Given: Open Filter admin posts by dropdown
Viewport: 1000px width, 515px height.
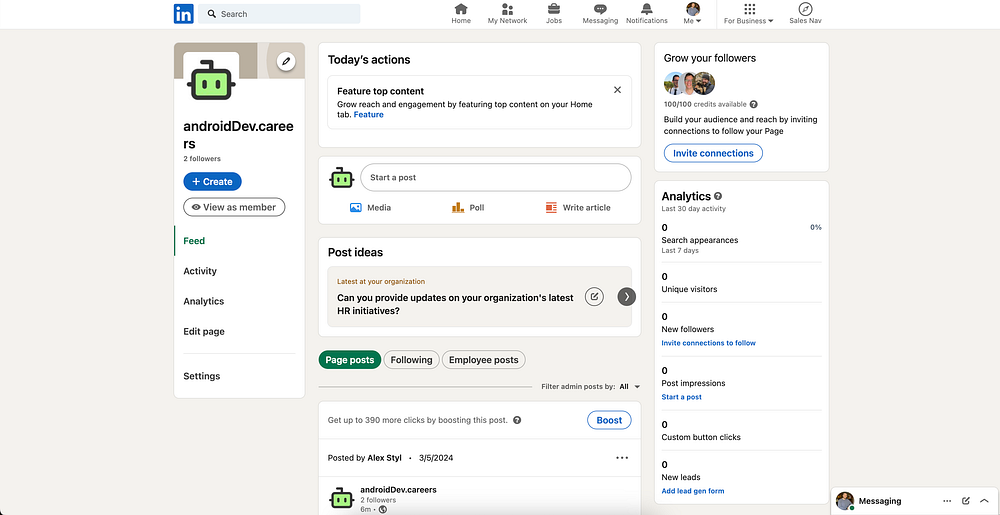Looking at the screenshot, I should tap(591, 386).
